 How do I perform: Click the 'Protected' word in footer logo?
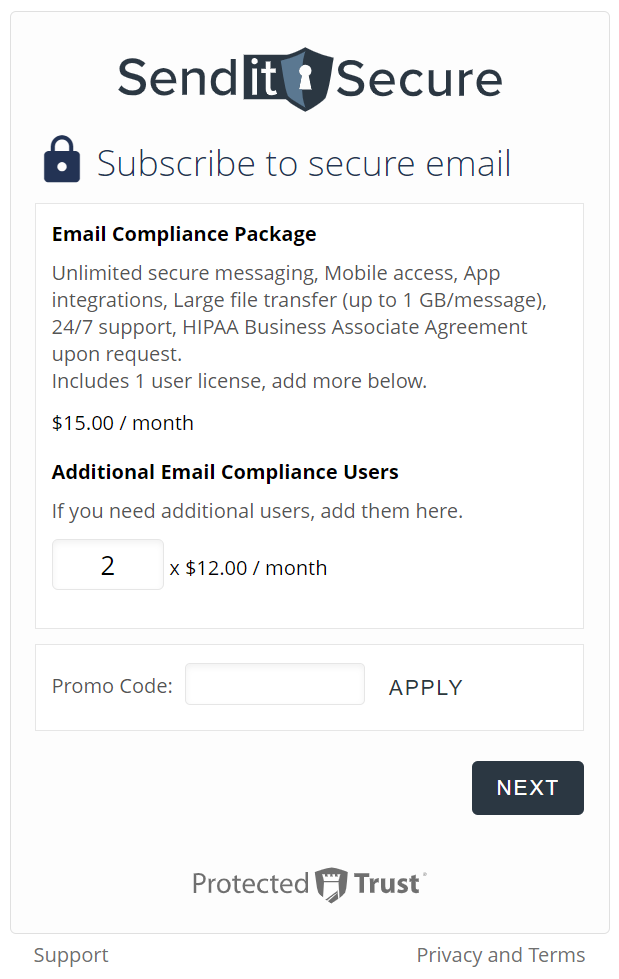[250, 883]
